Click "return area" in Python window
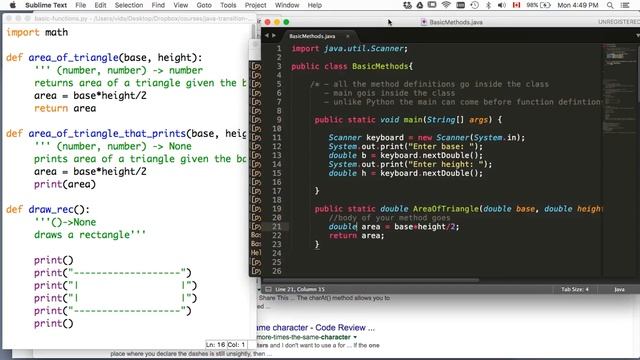Image resolution: width=640 pixels, height=360 pixels. click(x=65, y=108)
